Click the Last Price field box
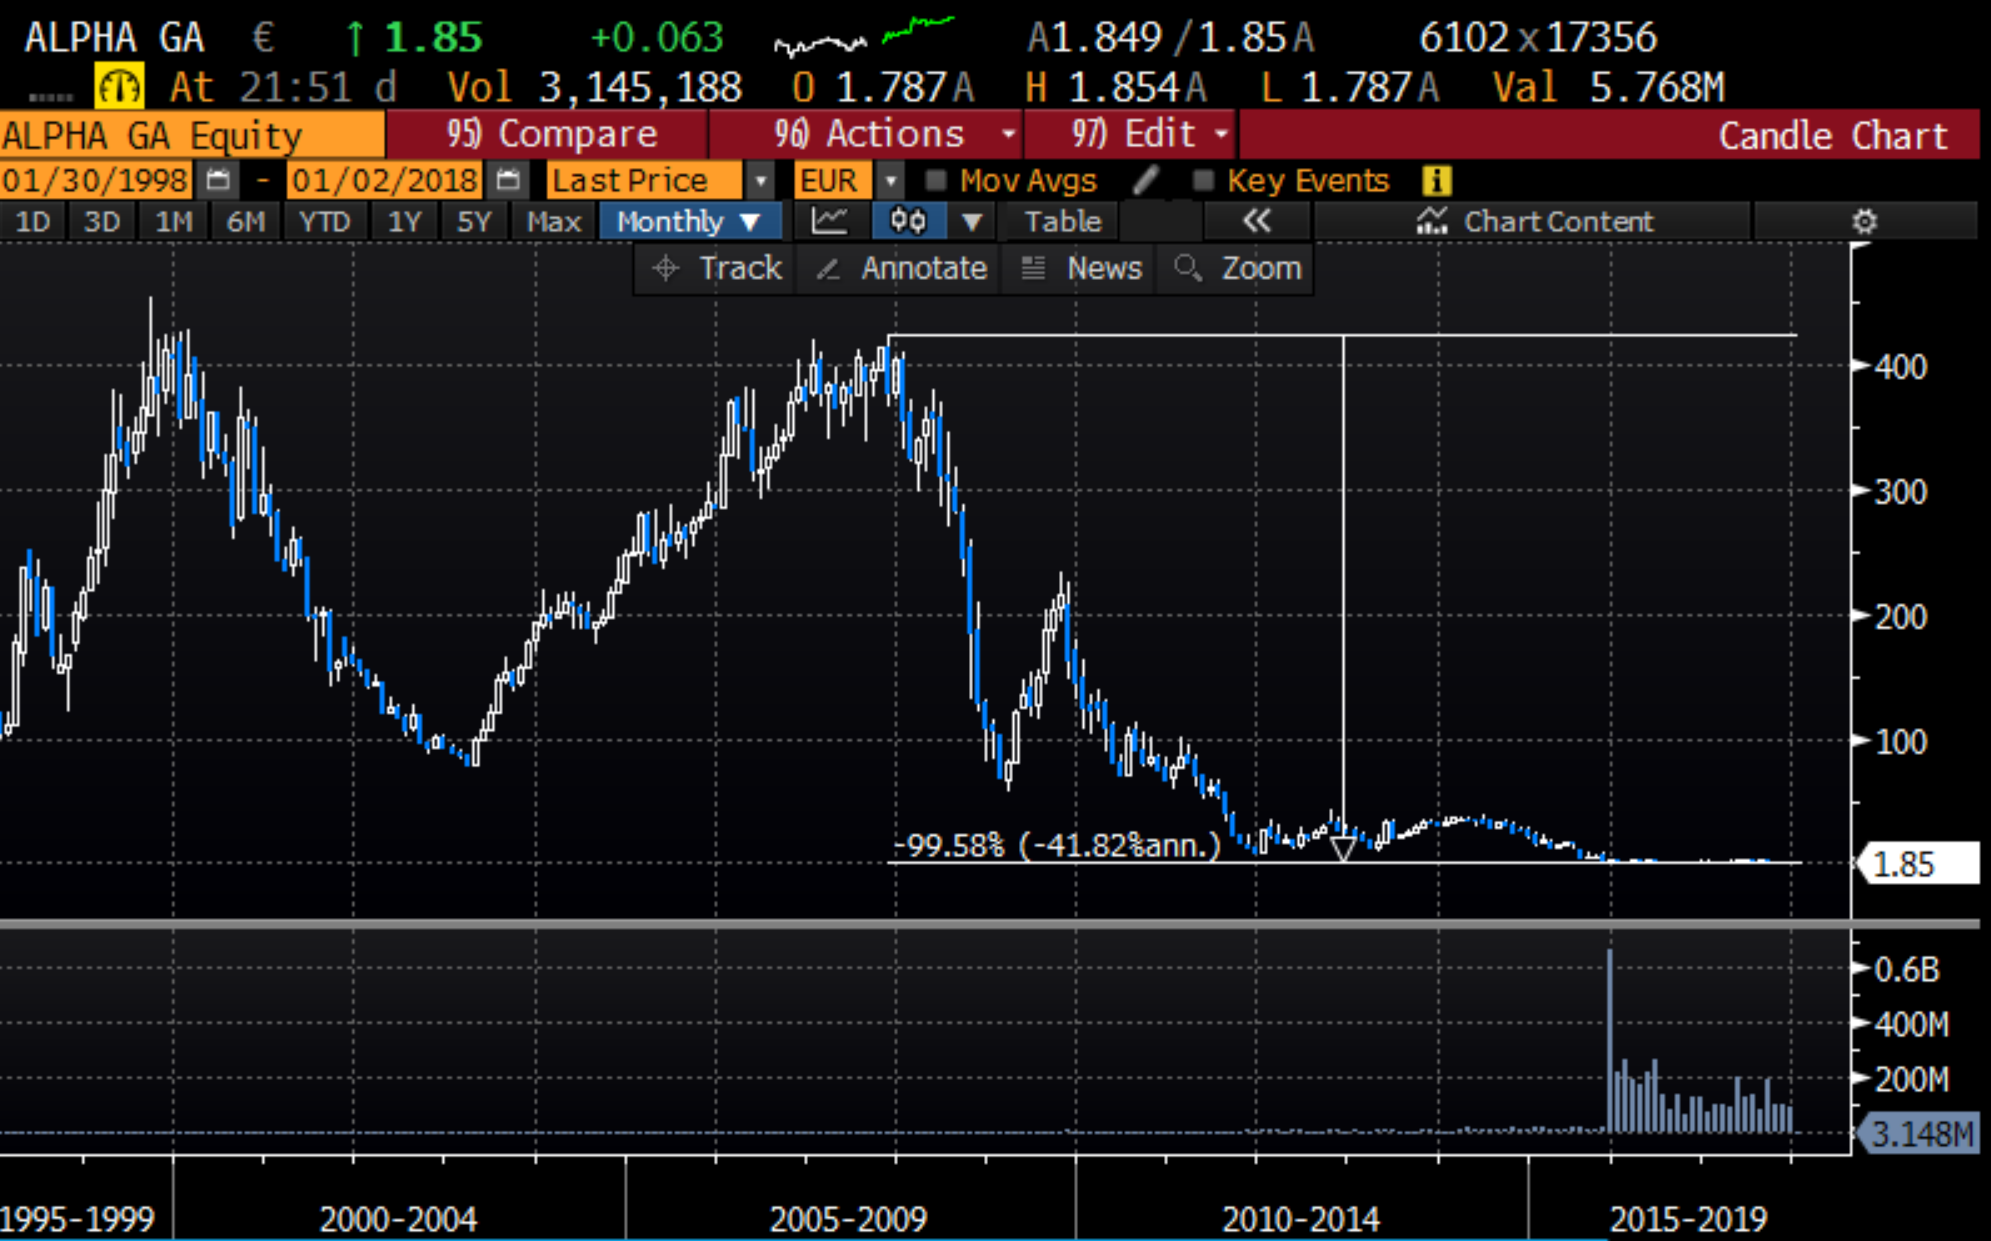The height and width of the screenshot is (1241, 1991). pyautogui.click(x=645, y=181)
